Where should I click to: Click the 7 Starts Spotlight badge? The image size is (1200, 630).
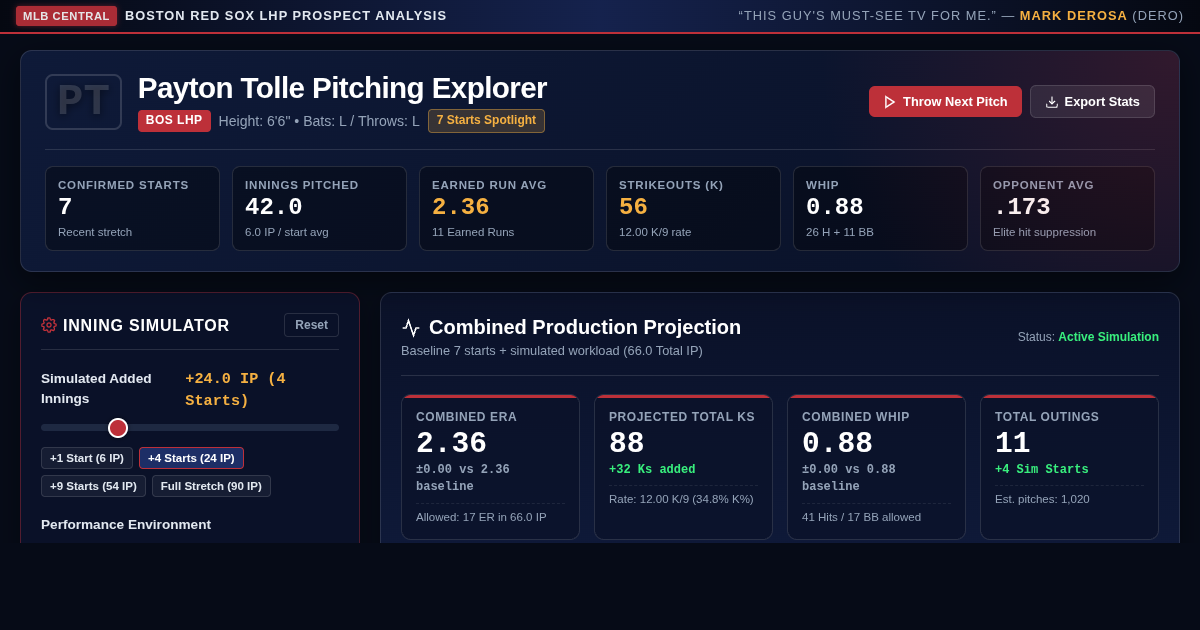486,121
